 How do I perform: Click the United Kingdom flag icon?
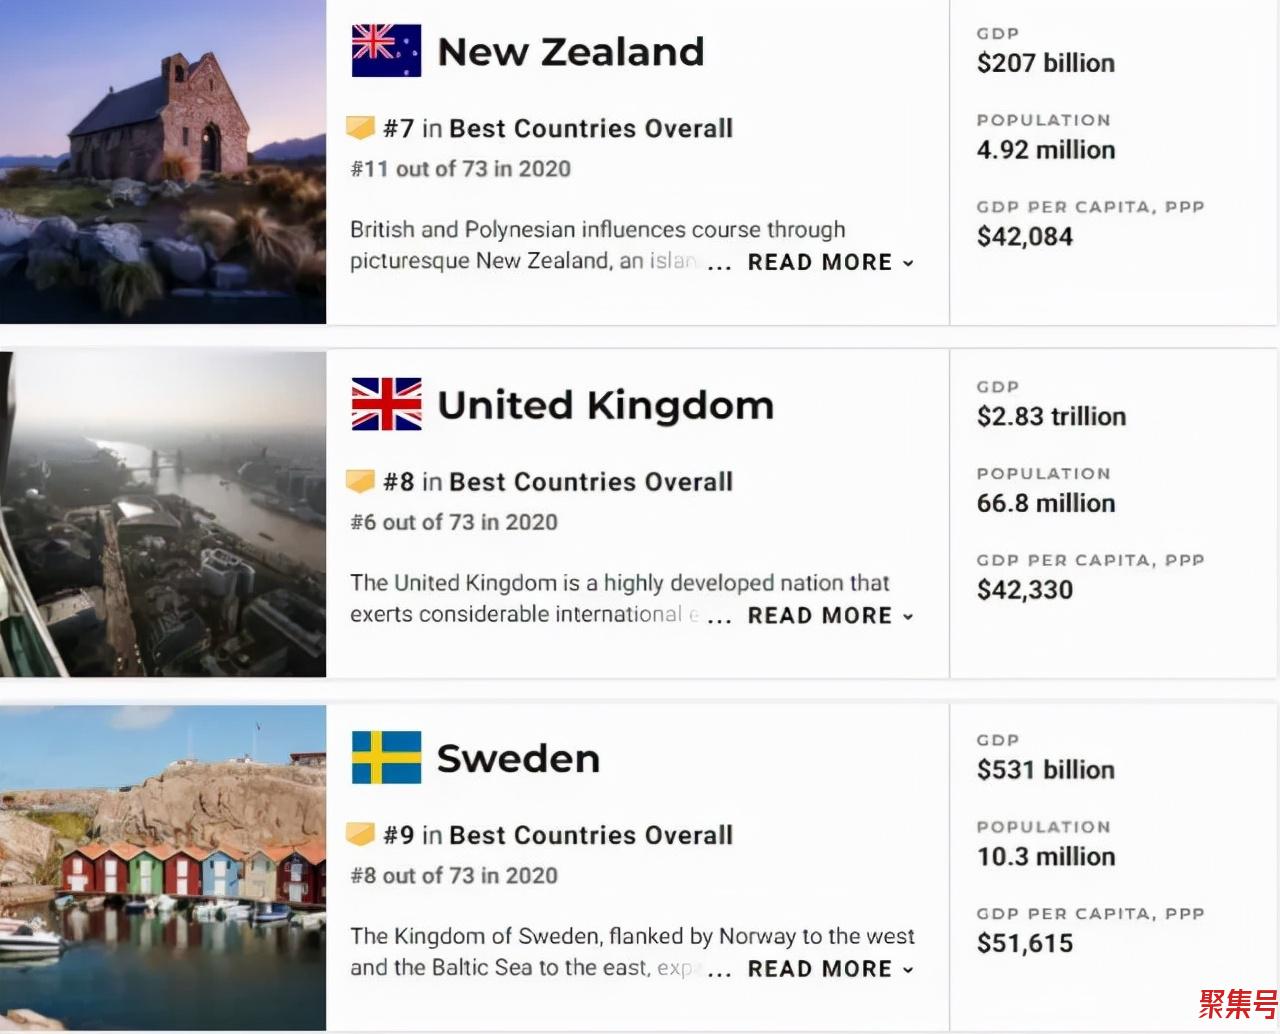(x=386, y=404)
